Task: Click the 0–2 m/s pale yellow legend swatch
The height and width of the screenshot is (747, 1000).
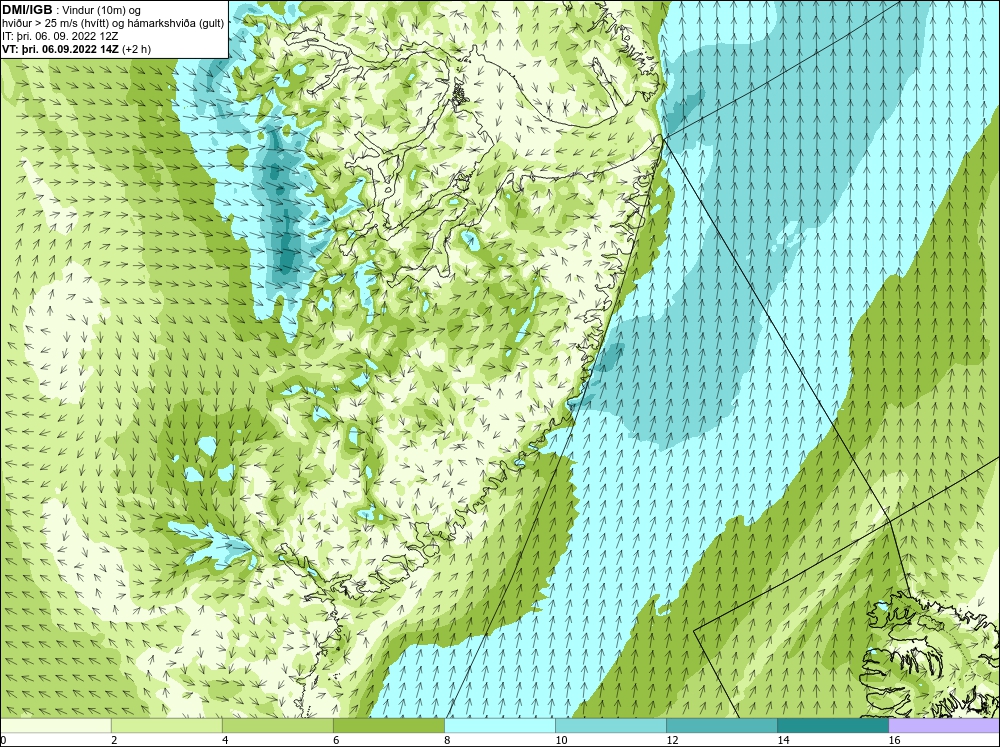Action: point(56,725)
